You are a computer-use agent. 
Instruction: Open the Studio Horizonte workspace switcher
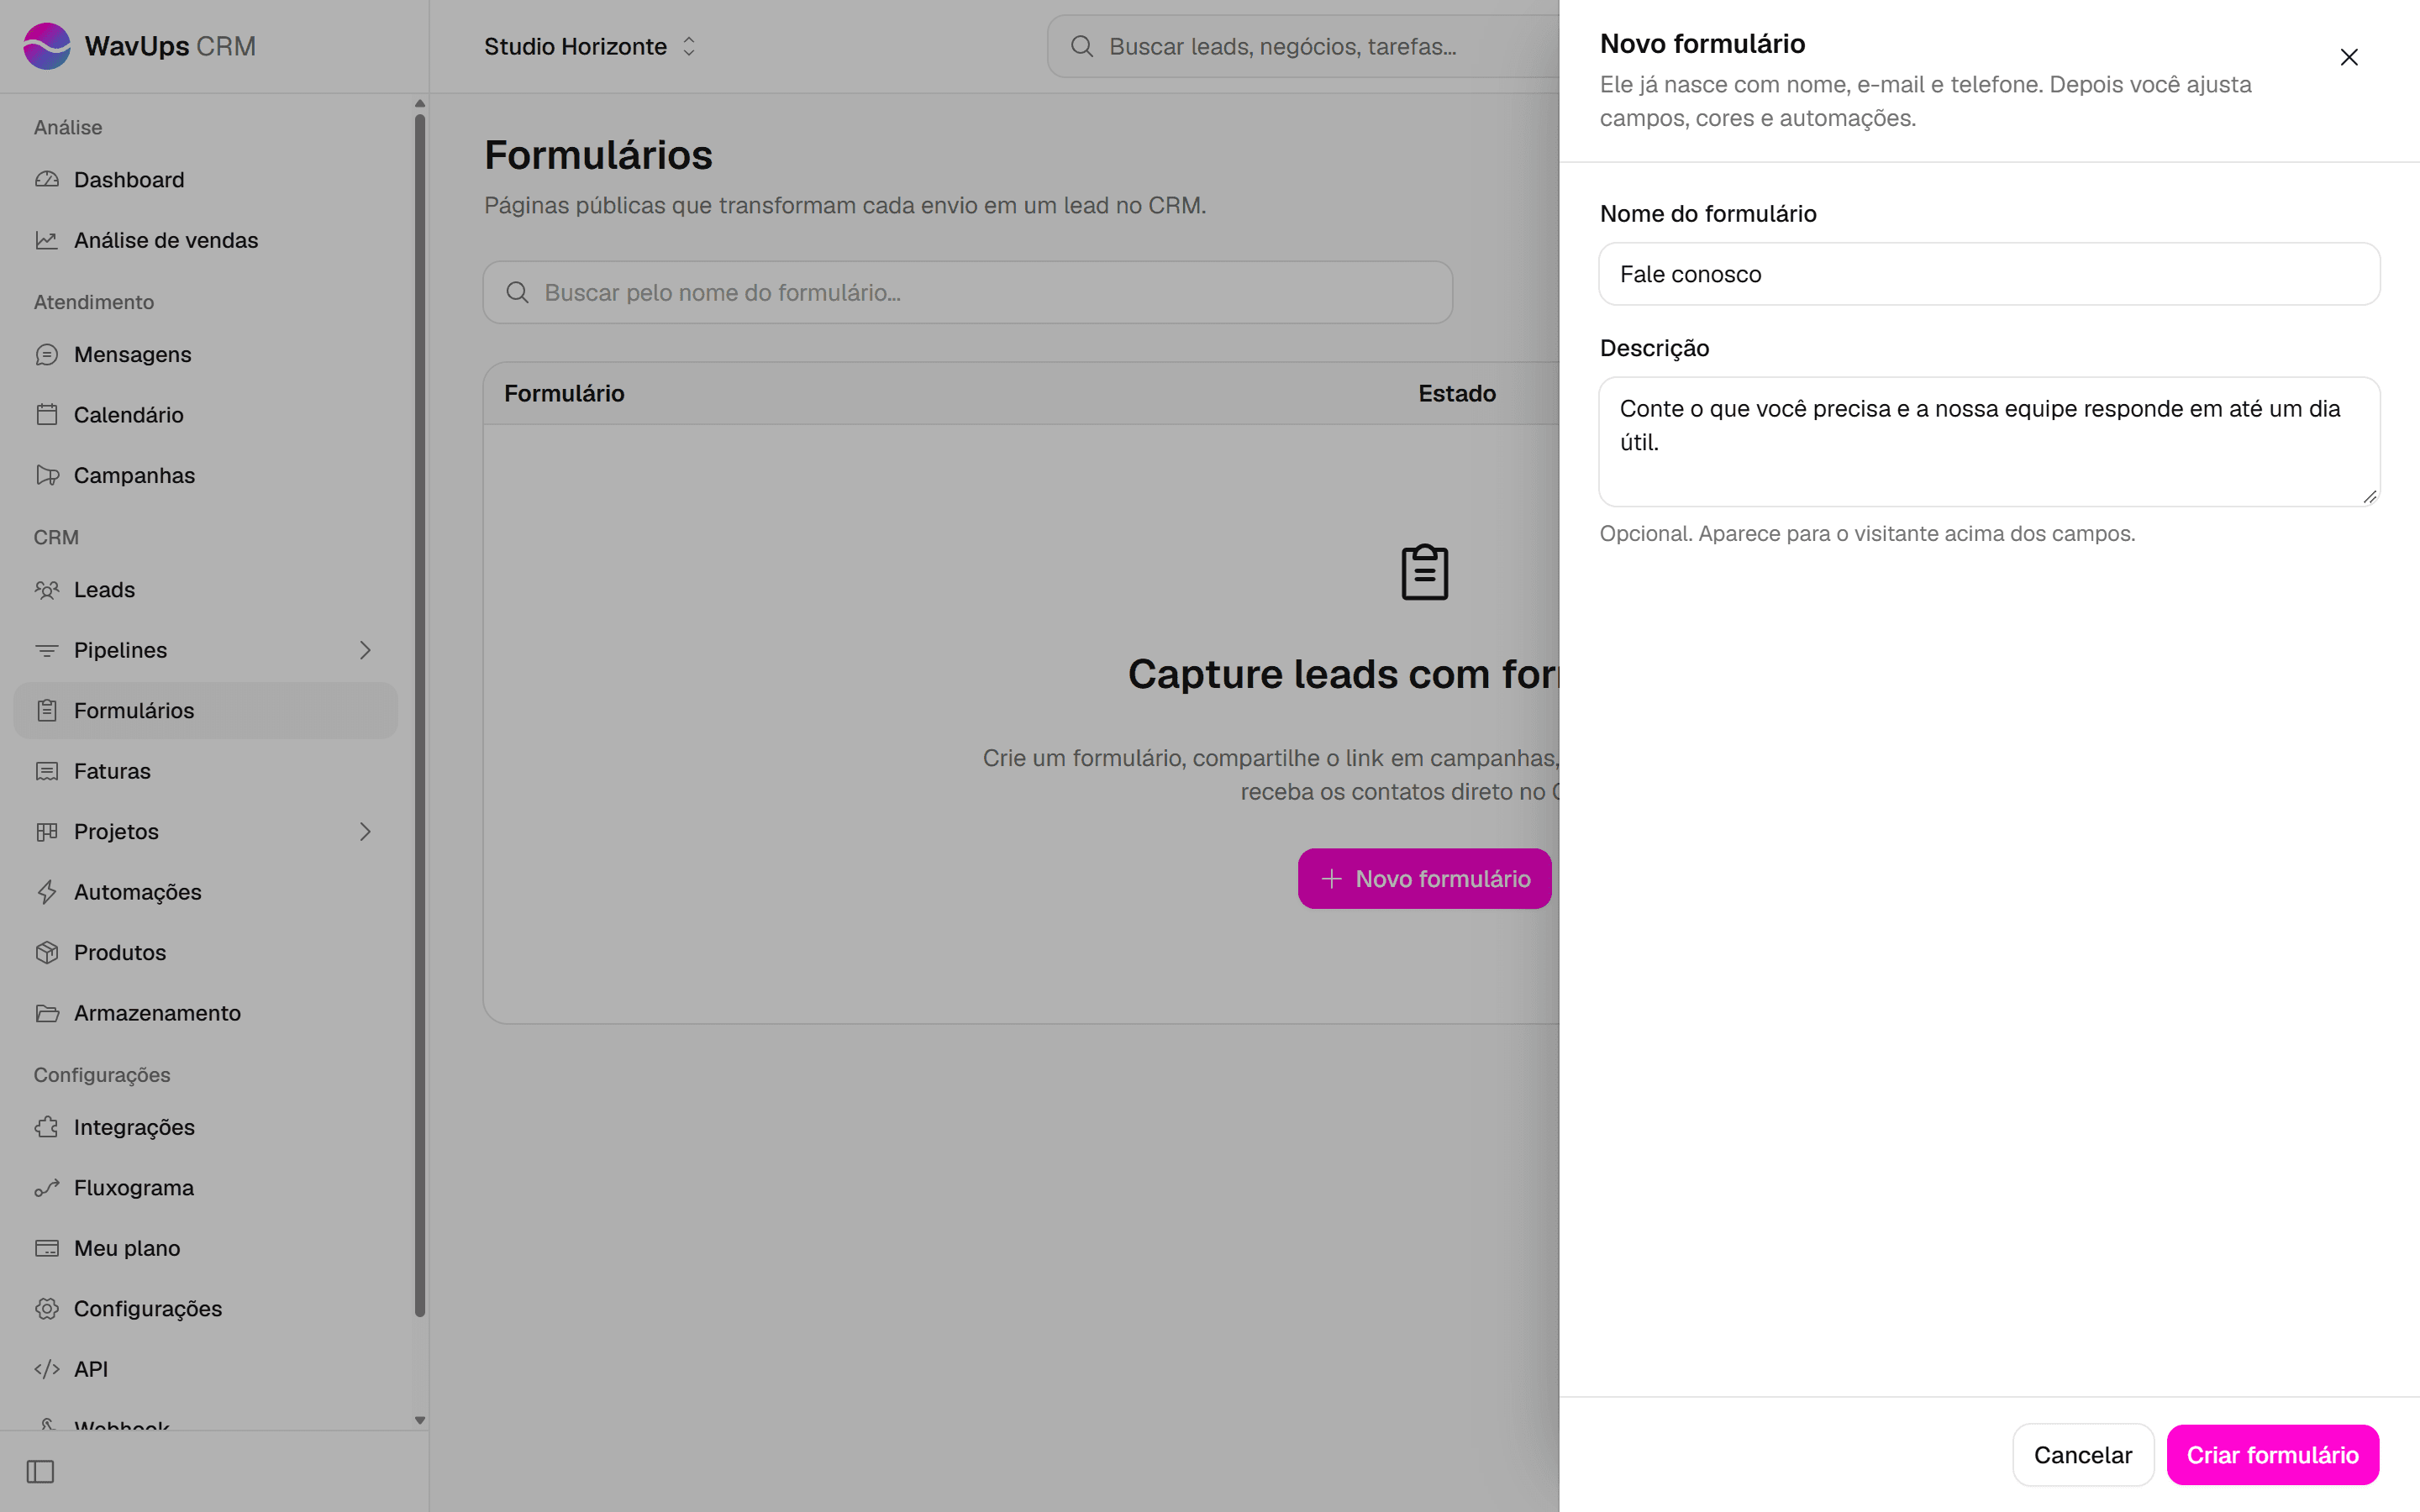(x=590, y=46)
